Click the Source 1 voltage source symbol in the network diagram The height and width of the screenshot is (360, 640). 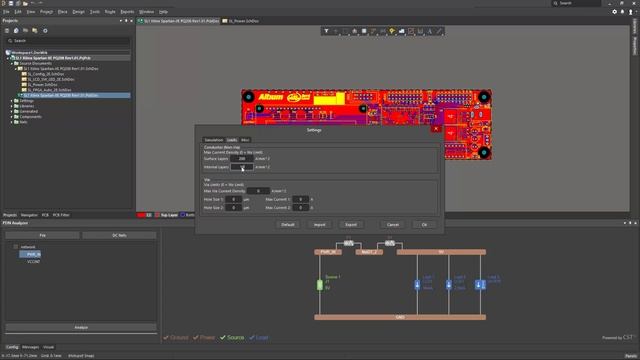coord(320,284)
